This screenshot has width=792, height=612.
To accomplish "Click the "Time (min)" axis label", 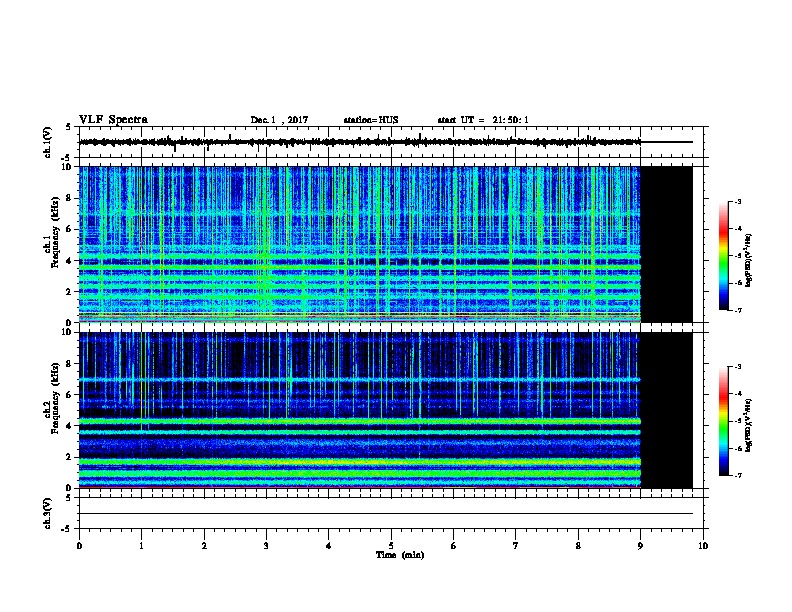I will pyautogui.click(x=400, y=555).
